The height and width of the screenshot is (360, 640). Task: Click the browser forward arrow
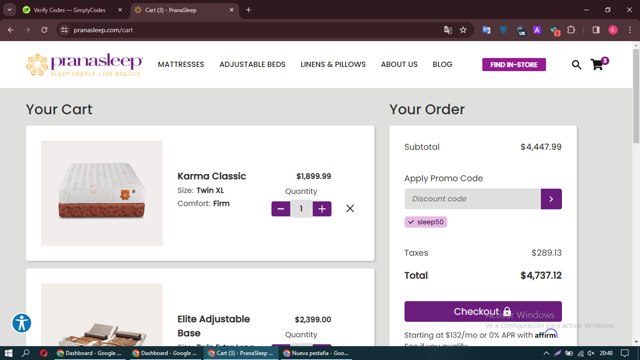click(27, 30)
